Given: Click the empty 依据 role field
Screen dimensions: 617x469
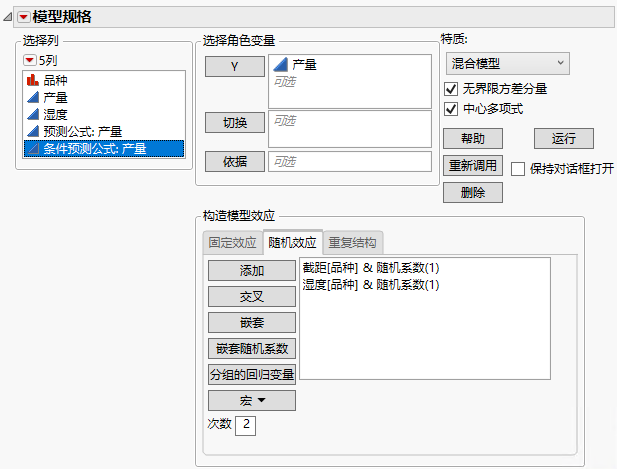Looking at the screenshot, I should [x=350, y=161].
